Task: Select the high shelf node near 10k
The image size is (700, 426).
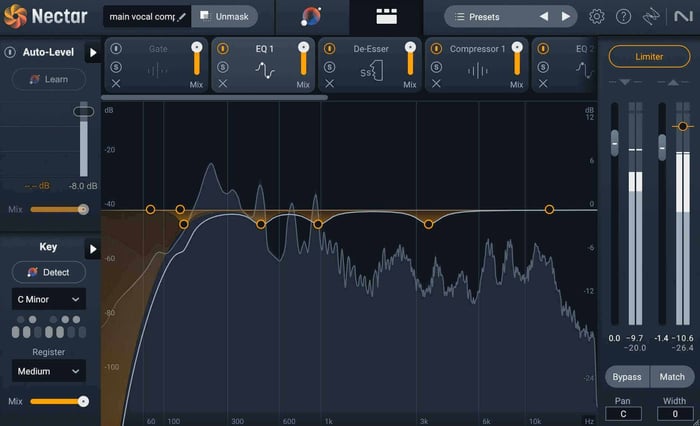Action: pyautogui.click(x=549, y=209)
